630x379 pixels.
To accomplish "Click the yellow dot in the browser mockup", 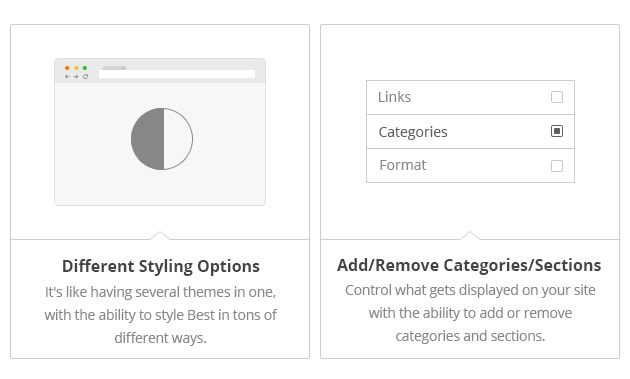I will [76, 68].
